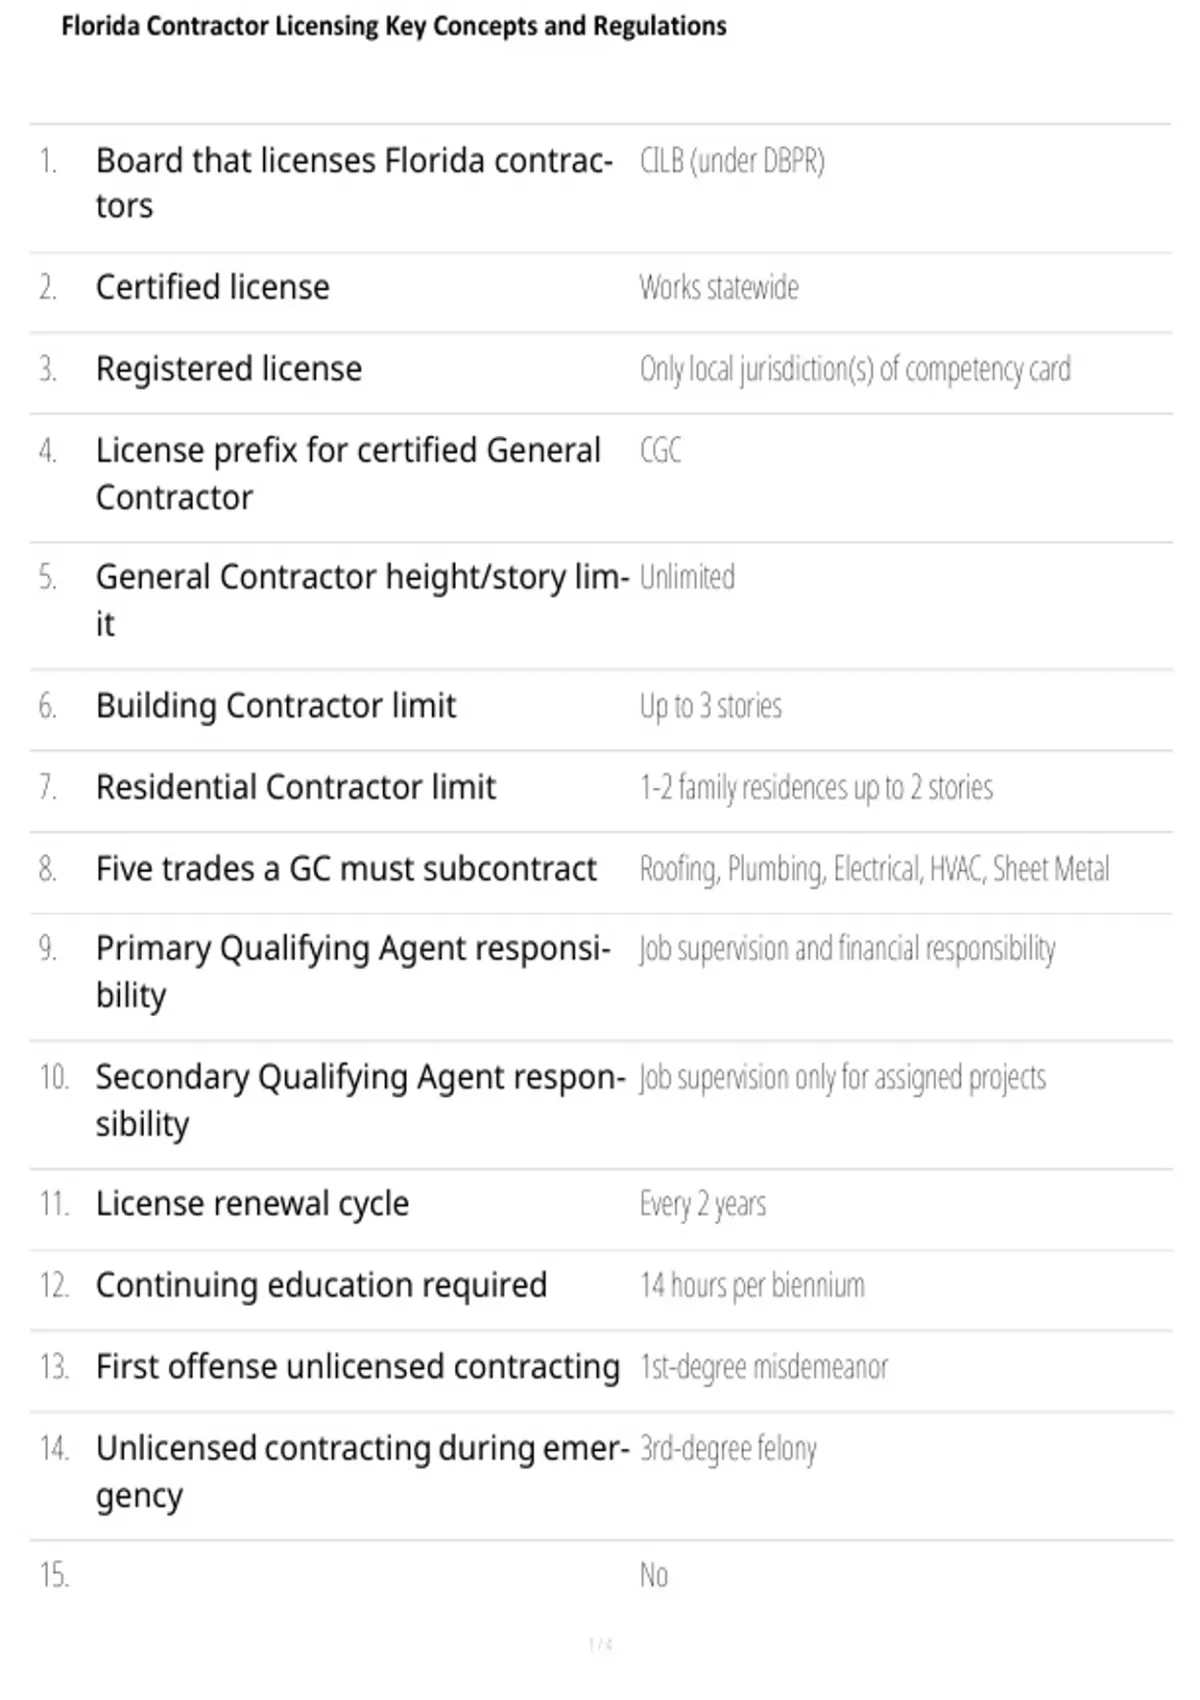Image resolution: width=1200 pixels, height=1700 pixels.
Task: Click the 3rd-degree felony definition
Action: (x=728, y=1449)
